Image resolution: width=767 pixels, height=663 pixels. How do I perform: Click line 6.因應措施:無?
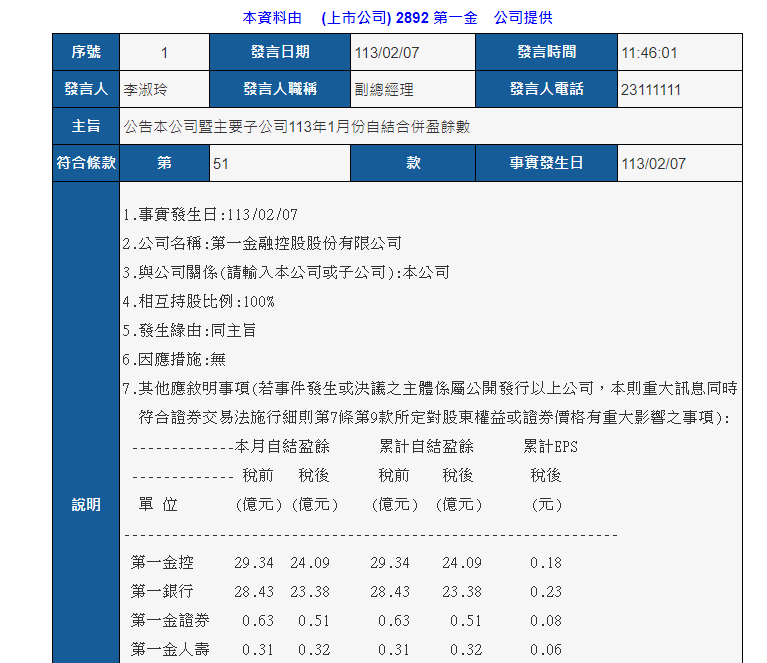tap(174, 360)
